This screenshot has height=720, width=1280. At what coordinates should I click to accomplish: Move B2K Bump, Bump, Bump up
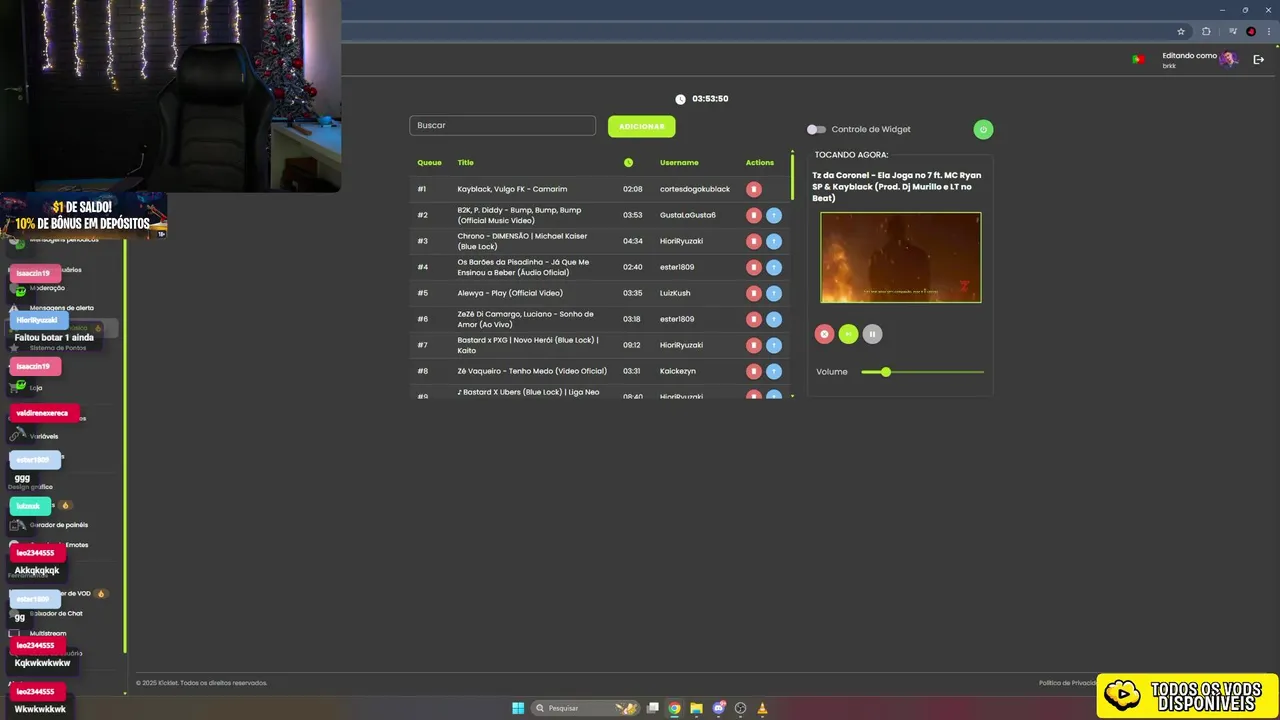(x=774, y=215)
